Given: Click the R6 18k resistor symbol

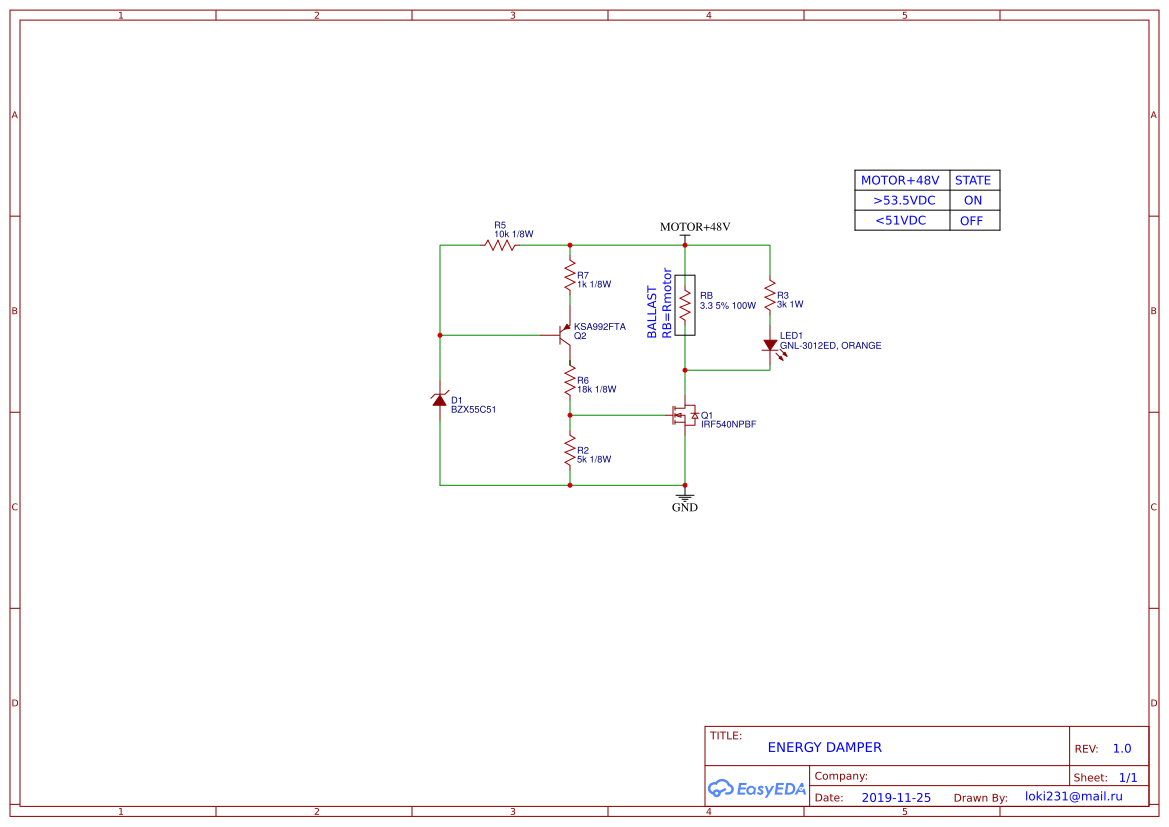Looking at the screenshot, I should pyautogui.click(x=570, y=380).
